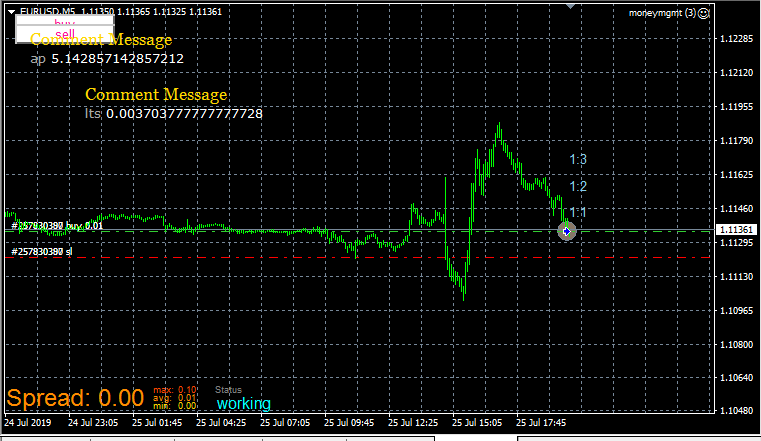Toggle one-click trading arrow beside EURUSD,M5
Screen dimensions: 761x441
11,12
